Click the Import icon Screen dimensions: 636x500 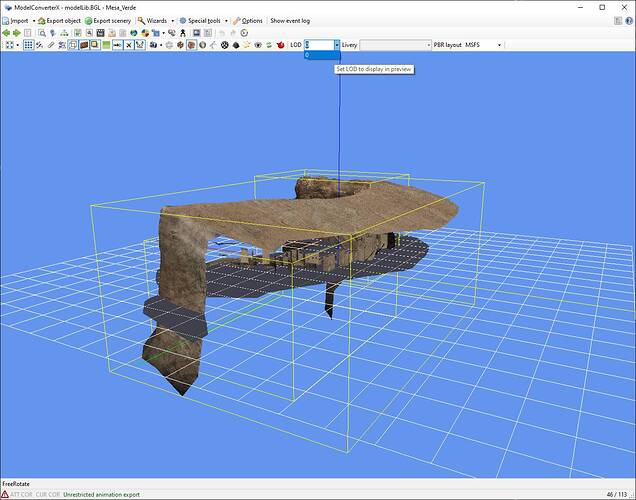pyautogui.click(x=6, y=20)
